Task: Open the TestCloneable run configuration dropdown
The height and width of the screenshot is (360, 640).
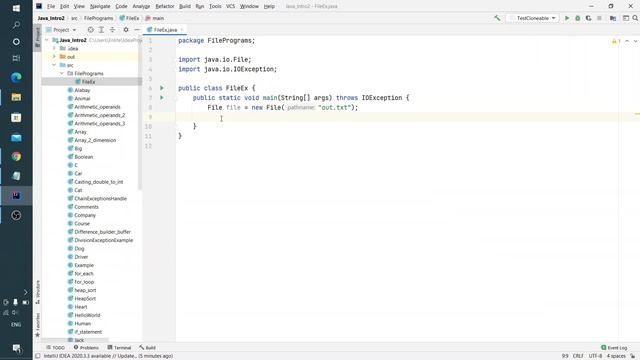Action: 533,18
